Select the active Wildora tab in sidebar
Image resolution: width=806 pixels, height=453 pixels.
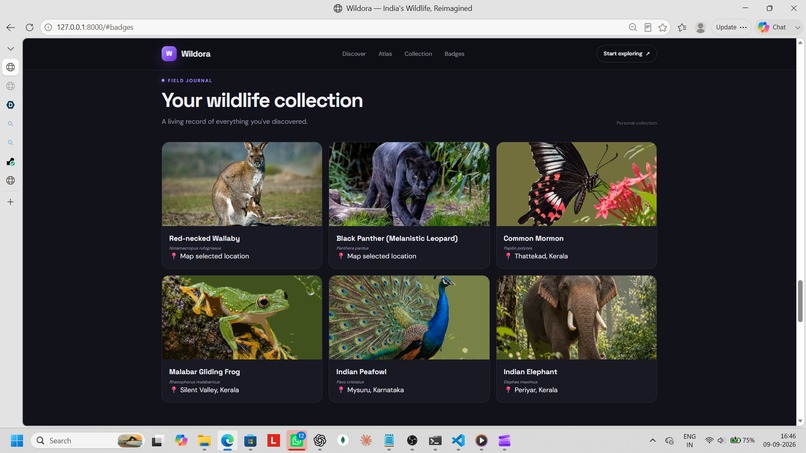click(10, 67)
